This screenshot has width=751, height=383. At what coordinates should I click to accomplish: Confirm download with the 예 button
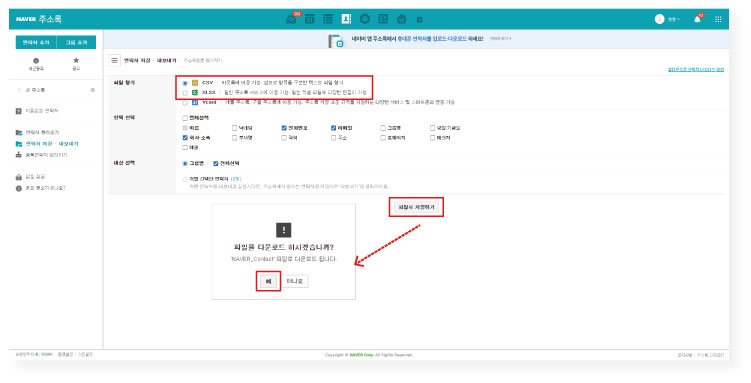pyautogui.click(x=268, y=281)
